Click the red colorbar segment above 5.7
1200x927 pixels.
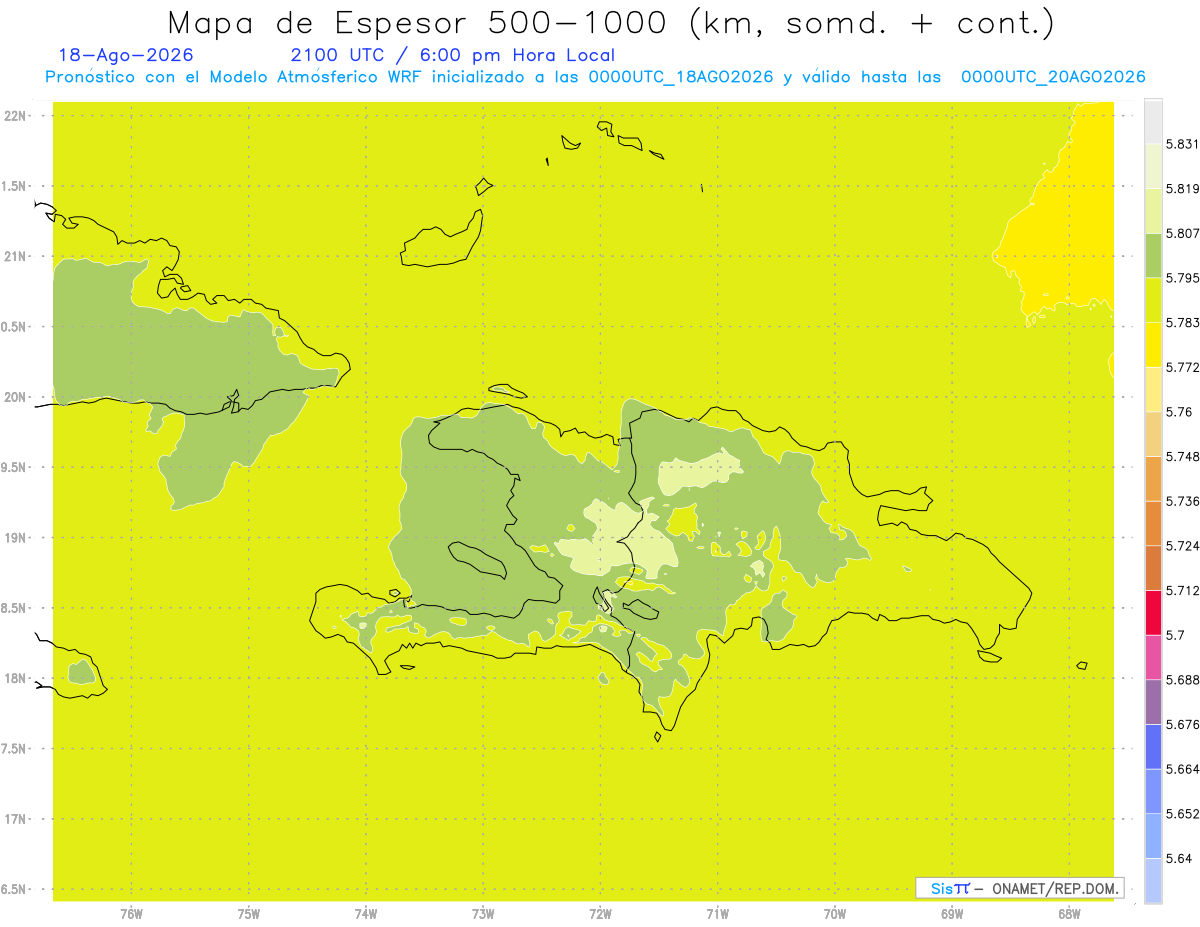(x=1153, y=612)
